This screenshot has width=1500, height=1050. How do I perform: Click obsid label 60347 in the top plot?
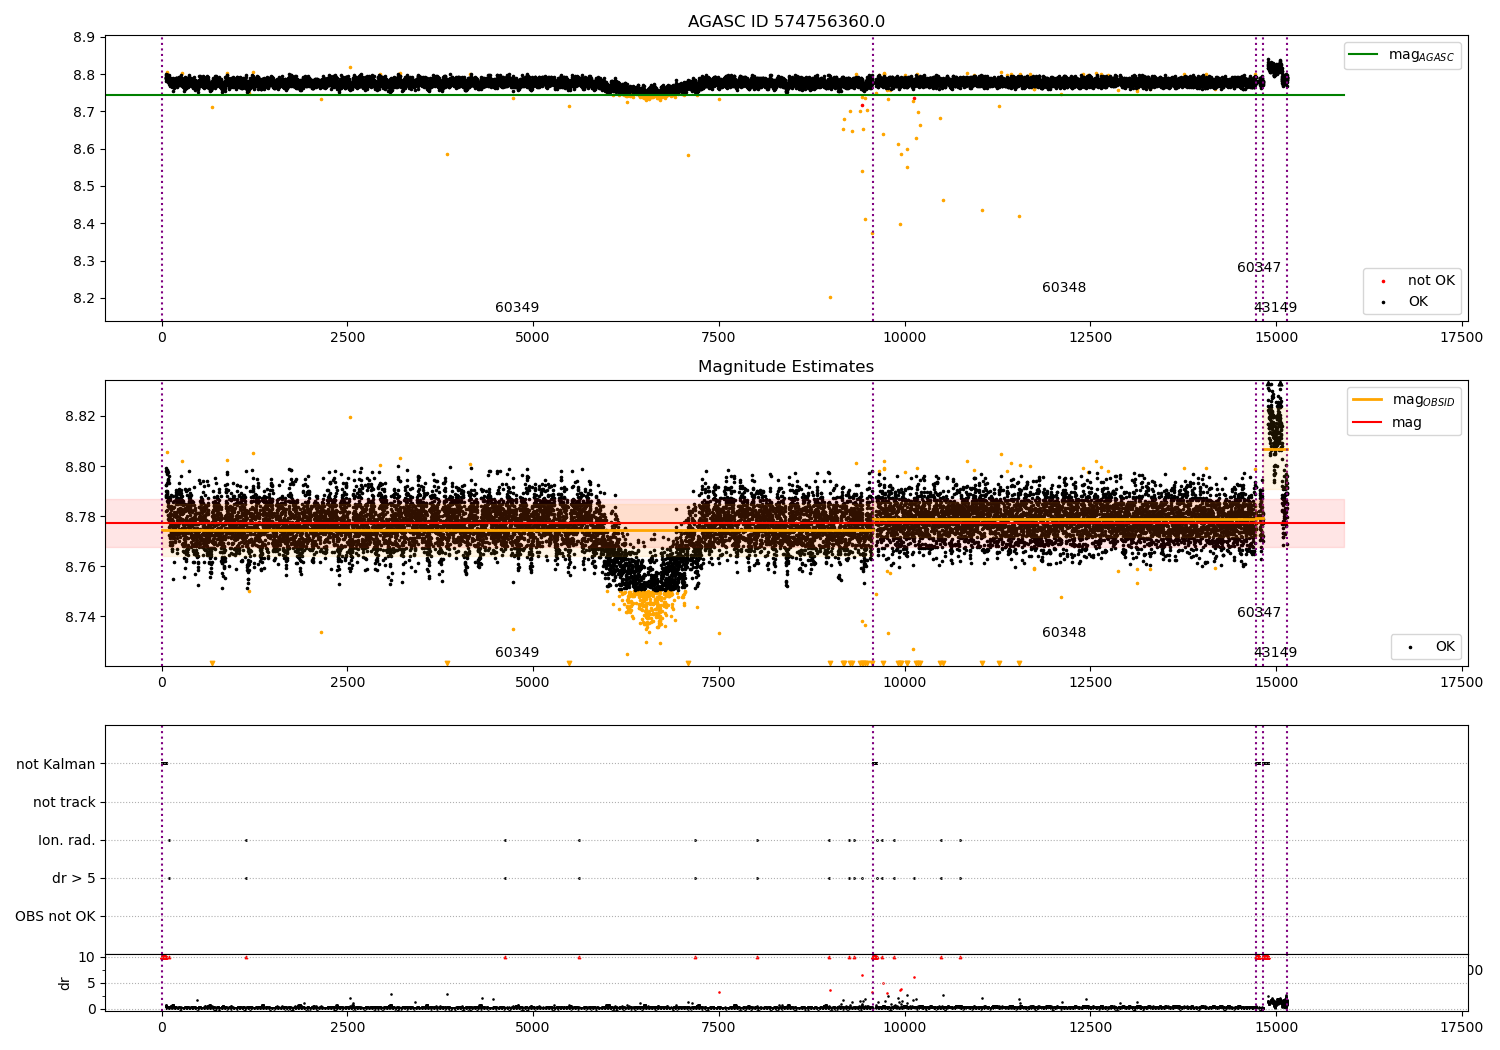pos(1259,267)
